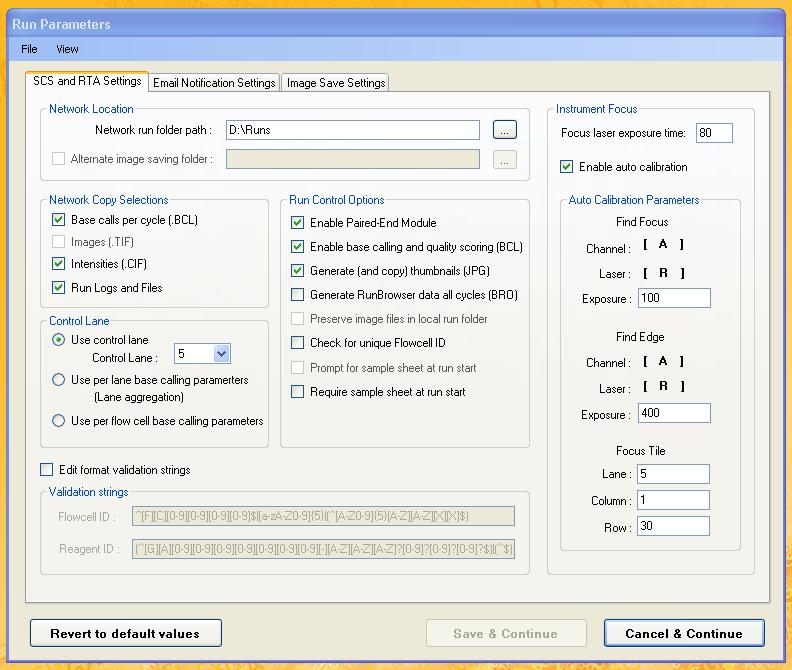Uncheck Intensities (.CIF) checkbox
Image resolution: width=792 pixels, height=670 pixels.
coord(59,264)
